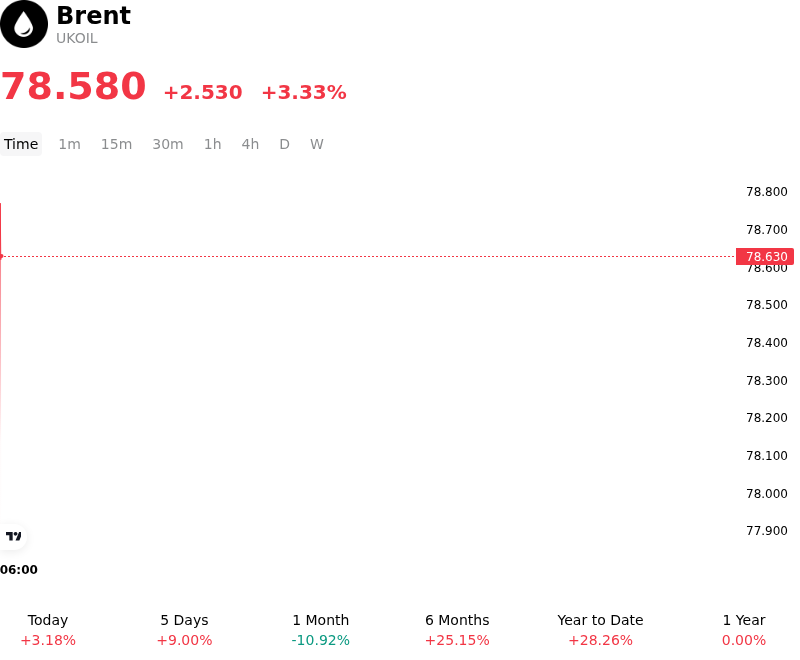Show the 1 Year performance range
This screenshot has width=800, height=660.
tap(744, 630)
